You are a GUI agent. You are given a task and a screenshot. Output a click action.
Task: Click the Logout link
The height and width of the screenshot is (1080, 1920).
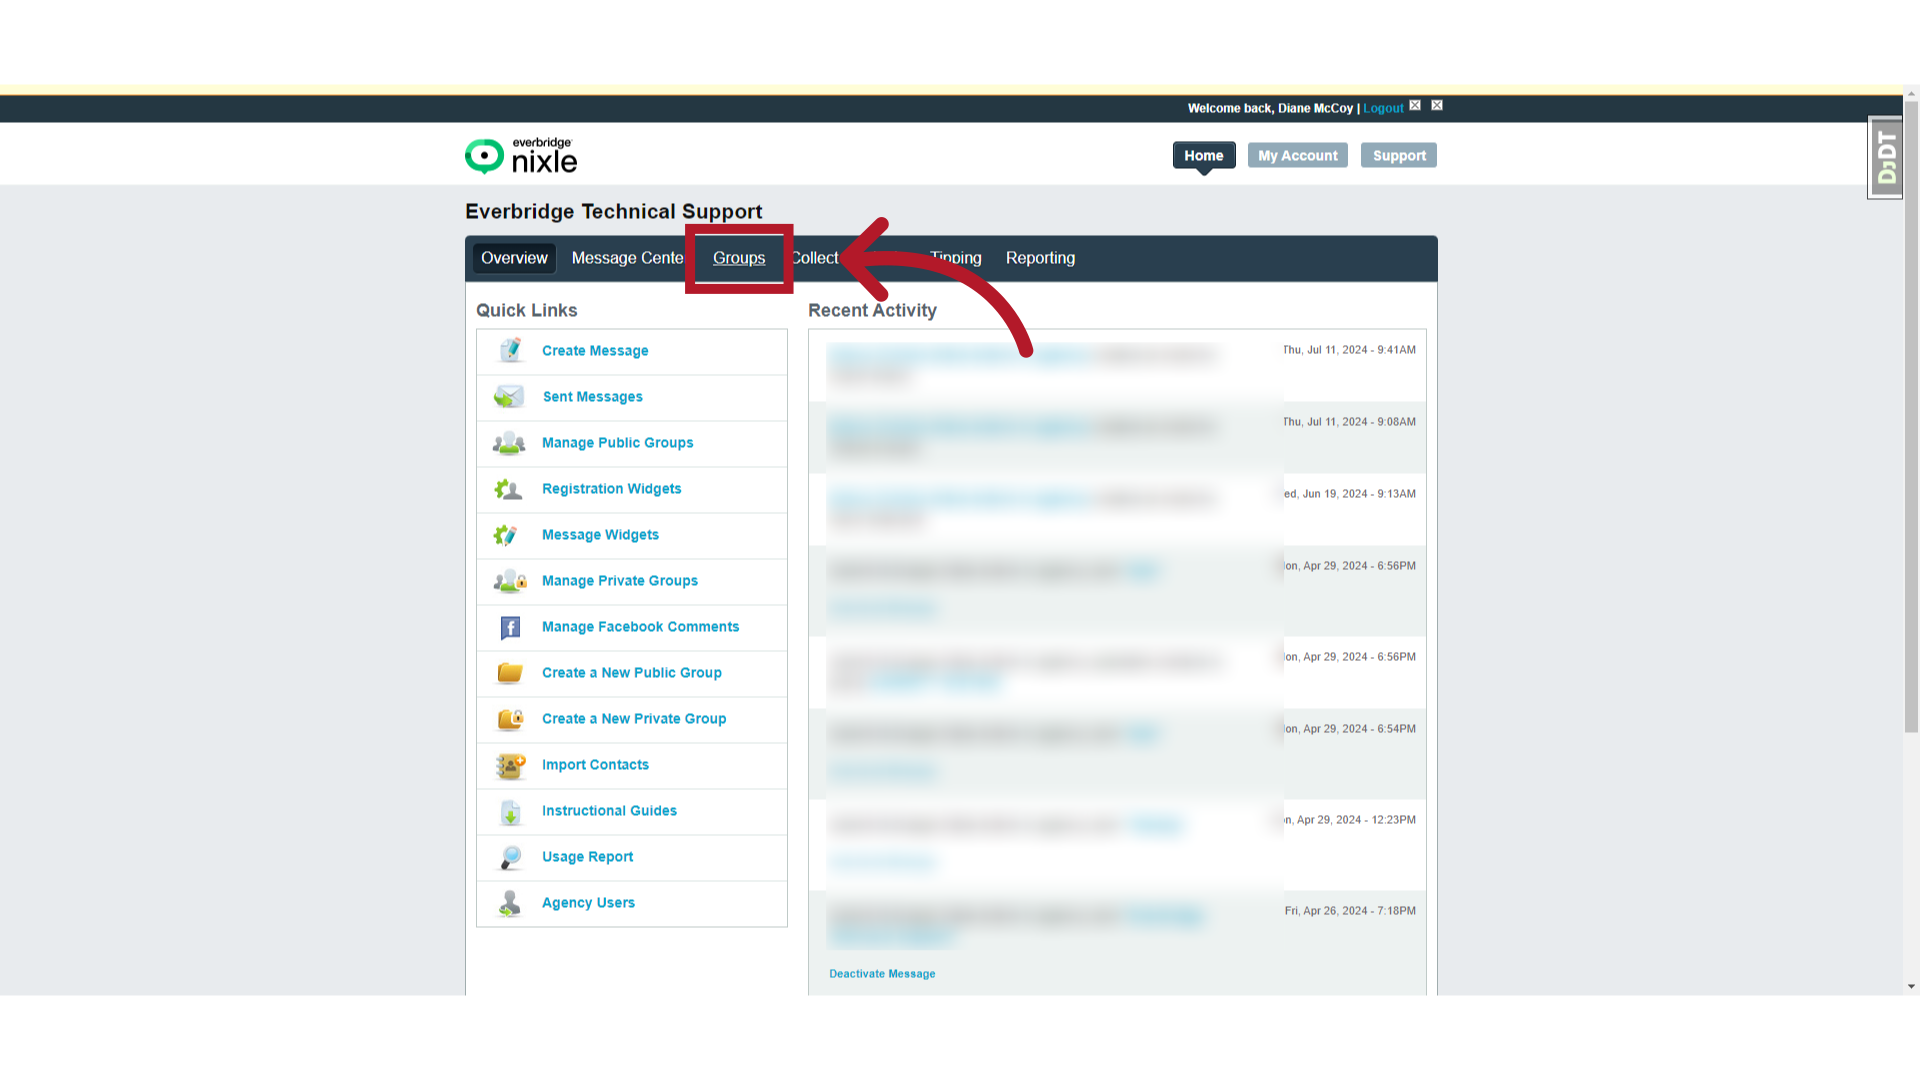(x=1383, y=108)
